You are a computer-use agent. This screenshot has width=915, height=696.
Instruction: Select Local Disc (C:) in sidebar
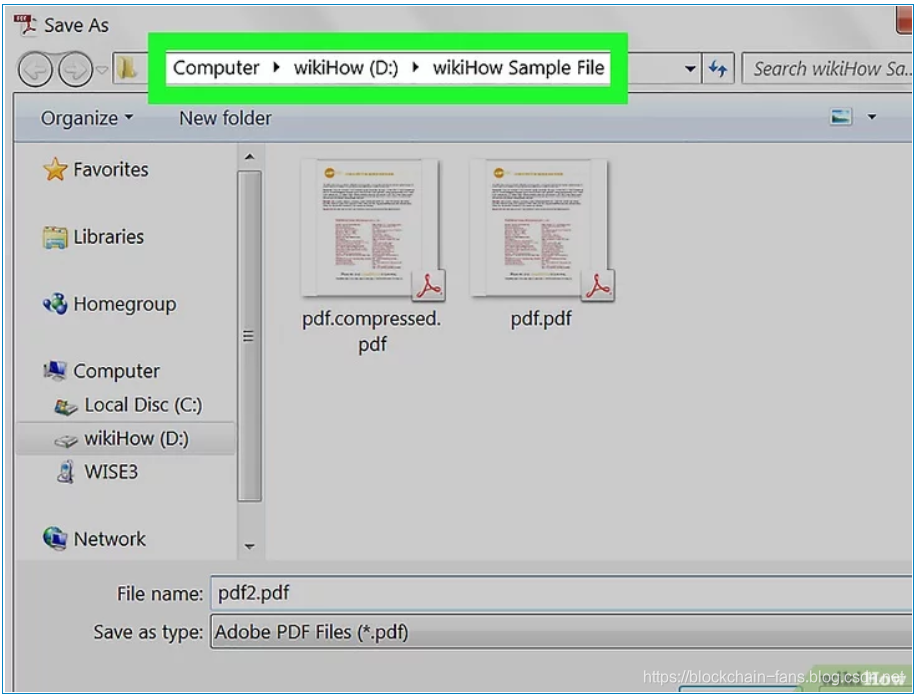point(143,405)
